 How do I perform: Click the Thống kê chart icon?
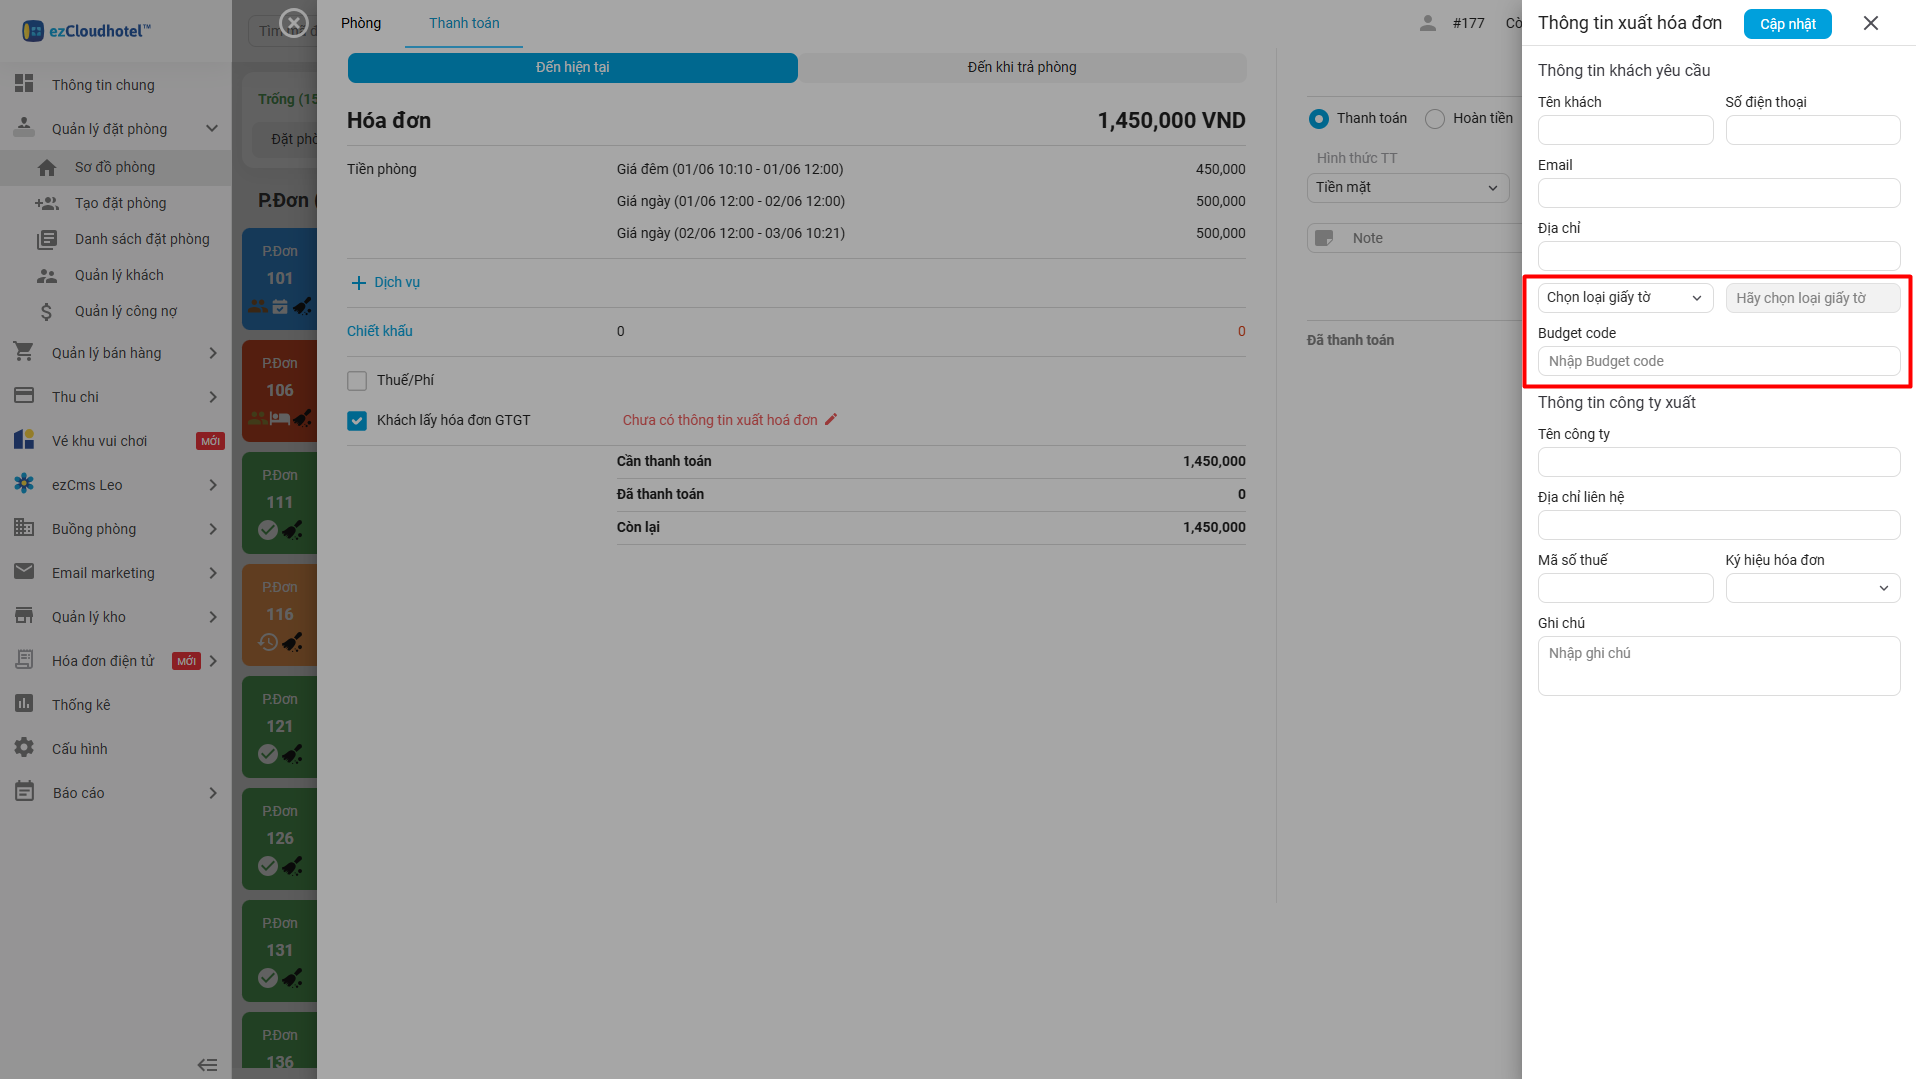point(24,704)
